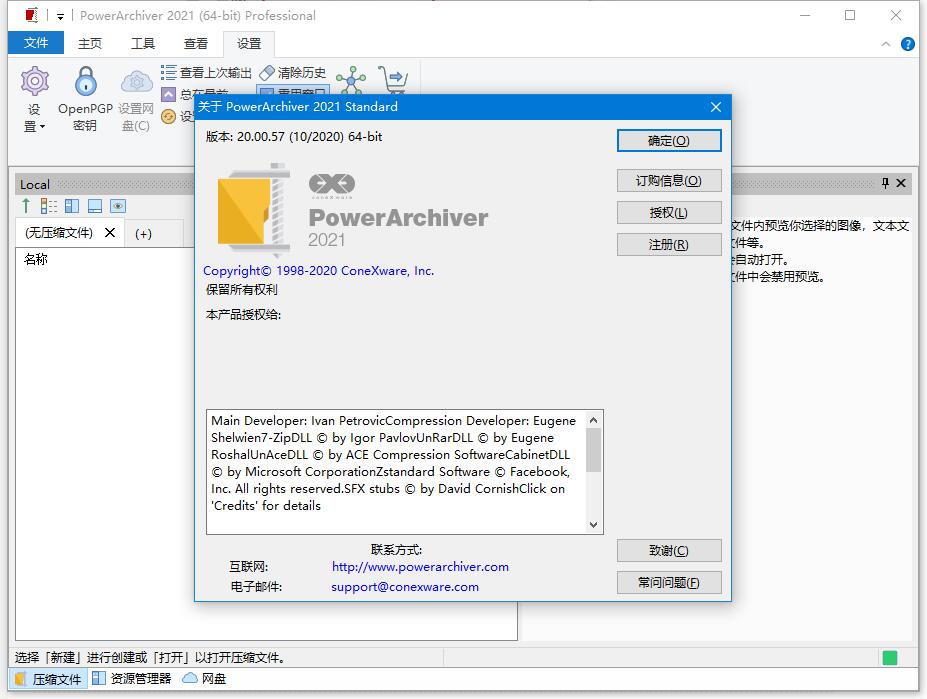927x699 pixels.
Task: Pin the preview panel with pushpin icon
Action: [885, 183]
